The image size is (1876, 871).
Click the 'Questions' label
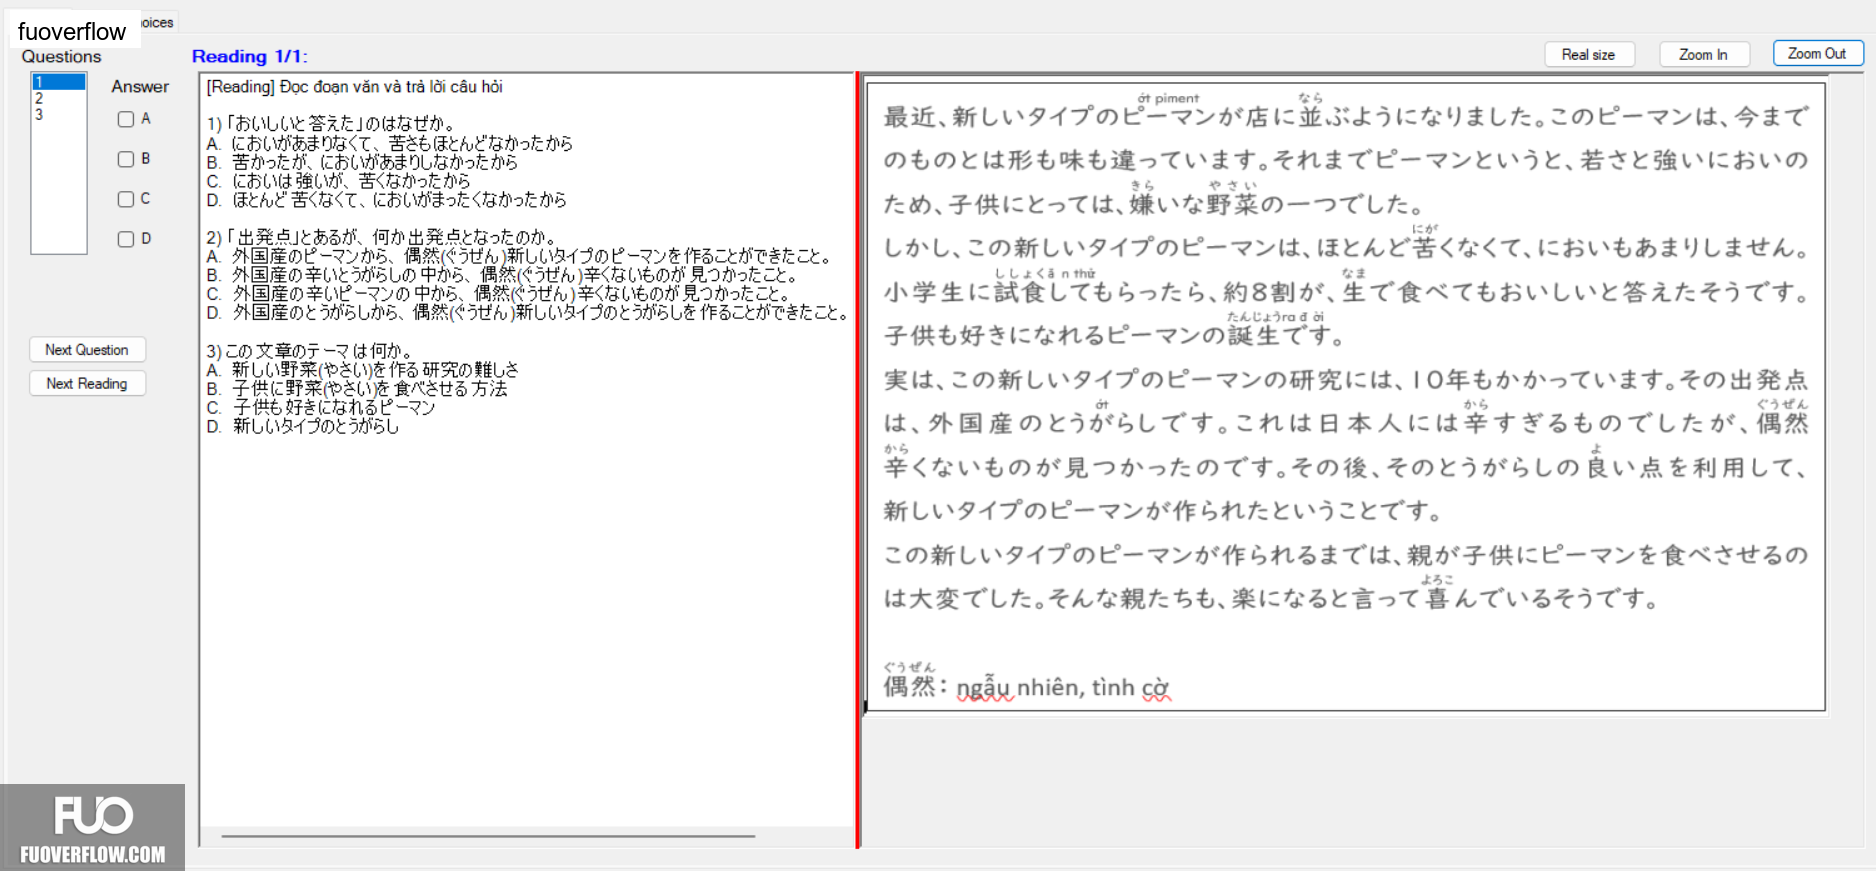61,57
